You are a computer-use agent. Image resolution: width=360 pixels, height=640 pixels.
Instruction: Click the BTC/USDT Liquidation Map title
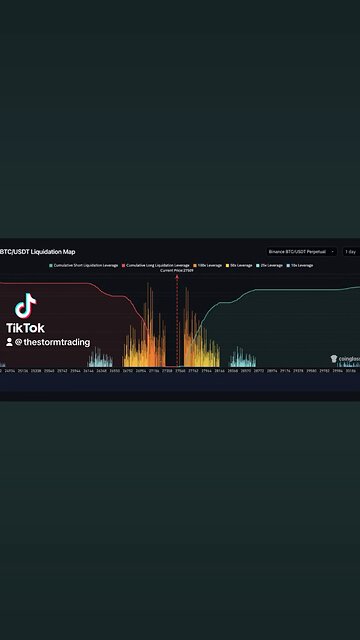(x=38, y=252)
